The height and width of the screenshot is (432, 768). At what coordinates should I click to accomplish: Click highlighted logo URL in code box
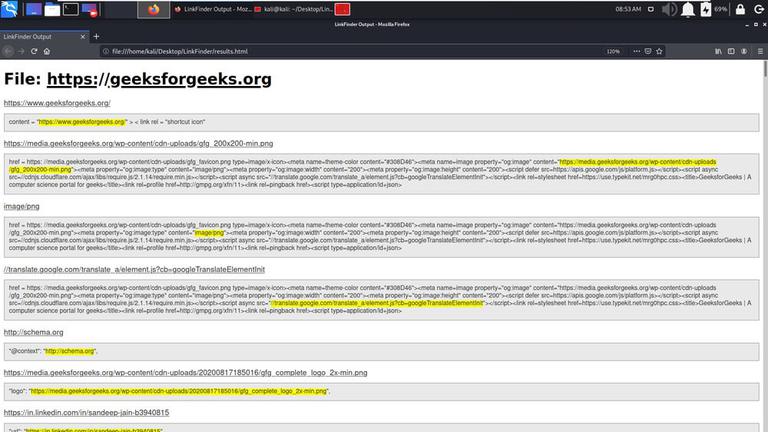point(179,391)
